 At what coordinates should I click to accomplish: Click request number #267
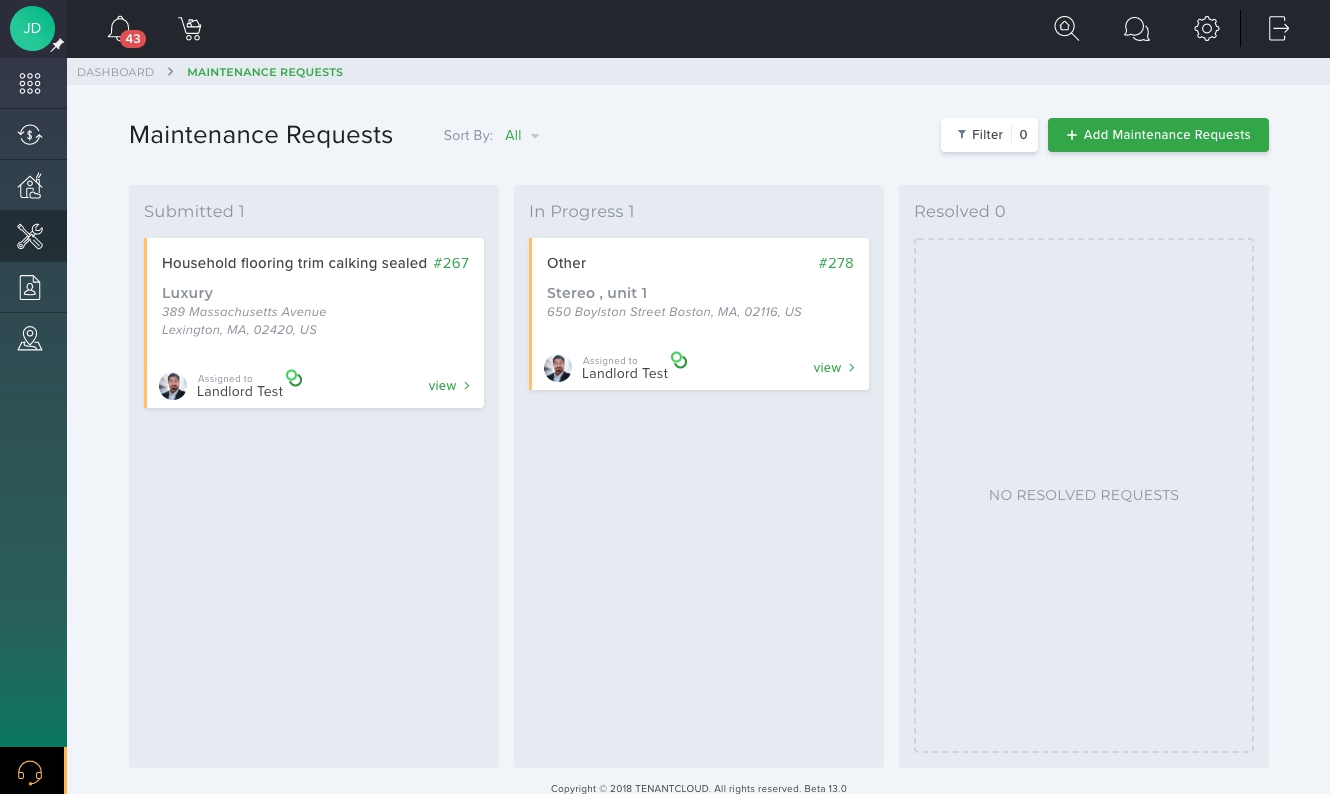pyautogui.click(x=451, y=263)
